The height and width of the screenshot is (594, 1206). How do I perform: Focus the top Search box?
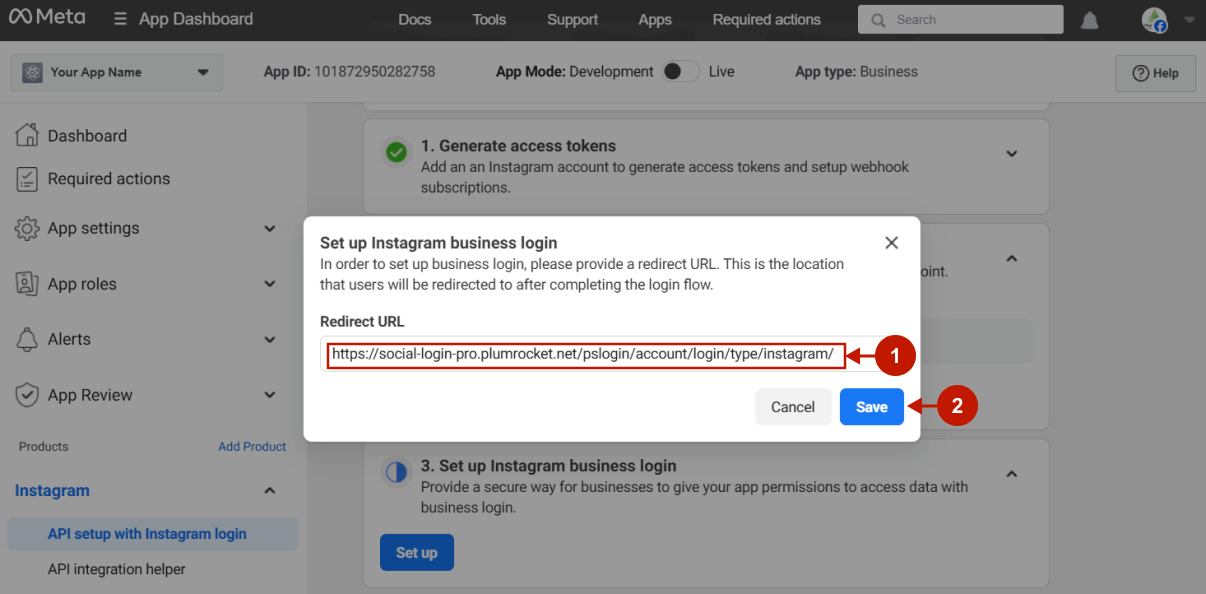click(961, 19)
